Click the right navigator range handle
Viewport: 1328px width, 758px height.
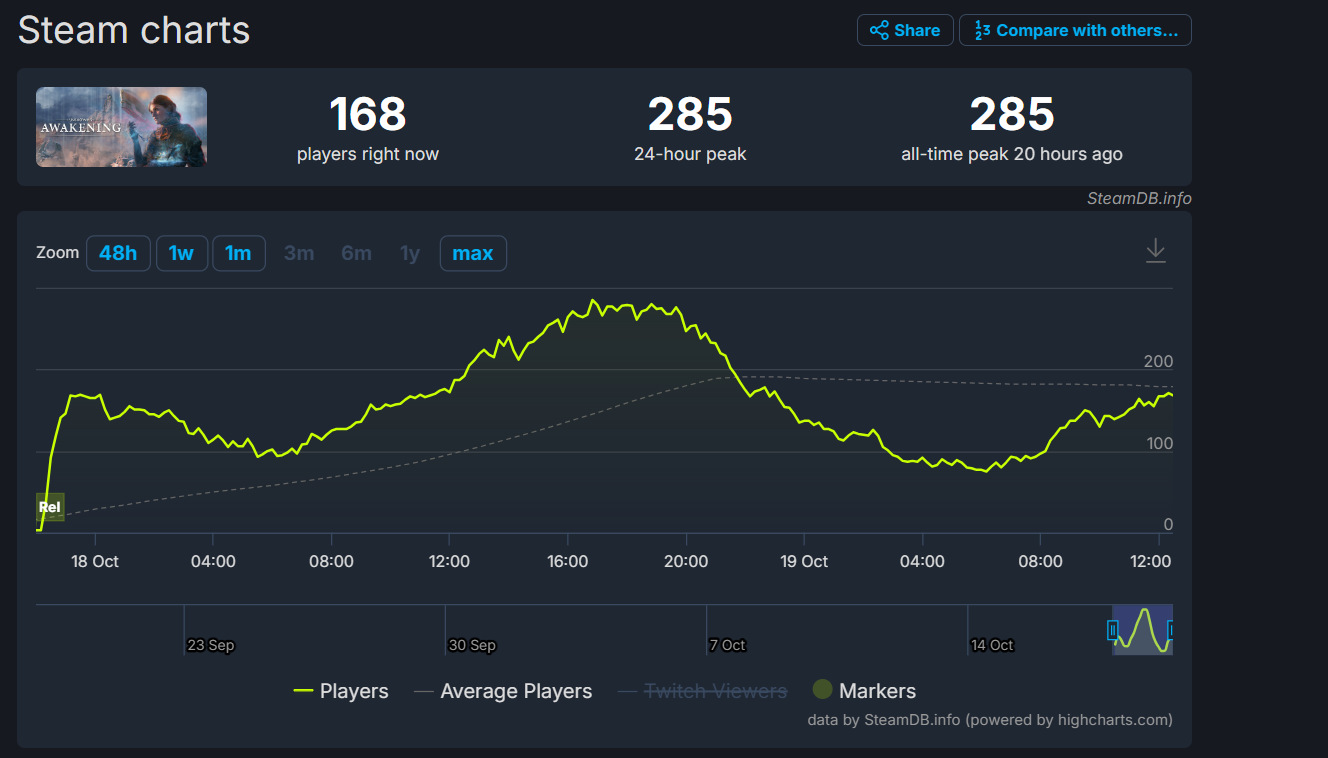coord(1171,630)
